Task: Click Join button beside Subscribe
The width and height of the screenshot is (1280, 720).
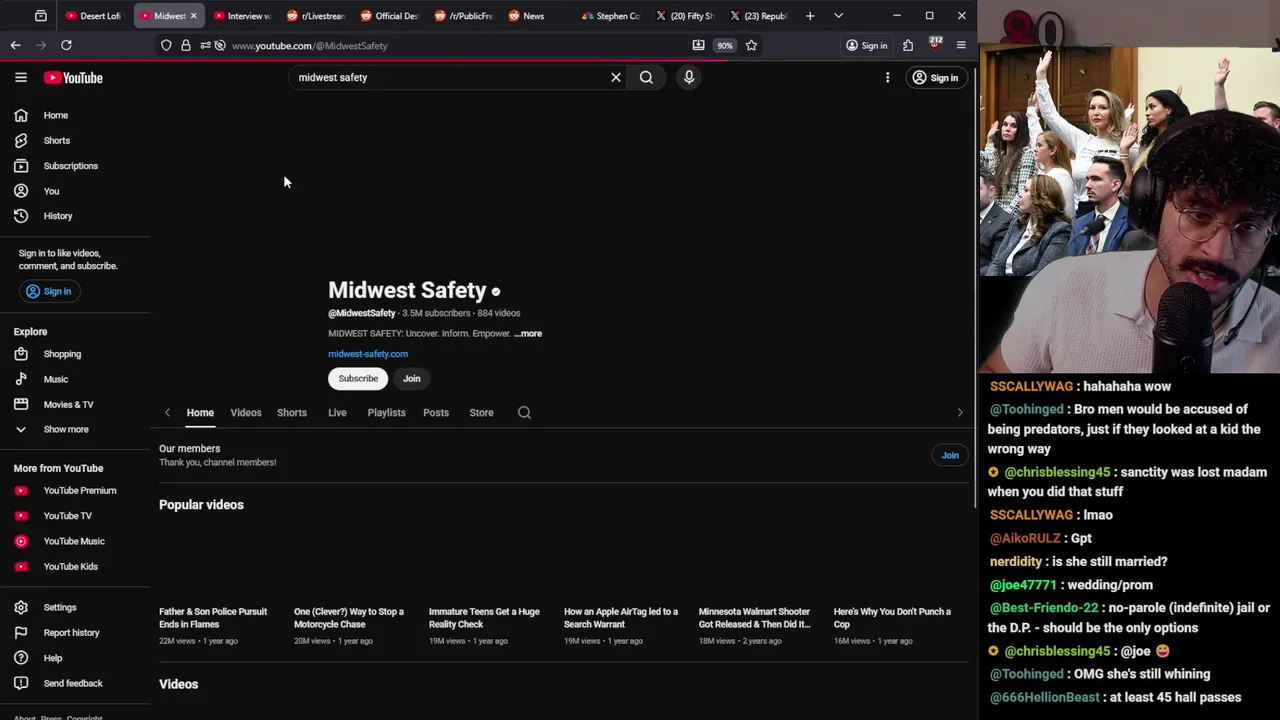Action: 412,379
